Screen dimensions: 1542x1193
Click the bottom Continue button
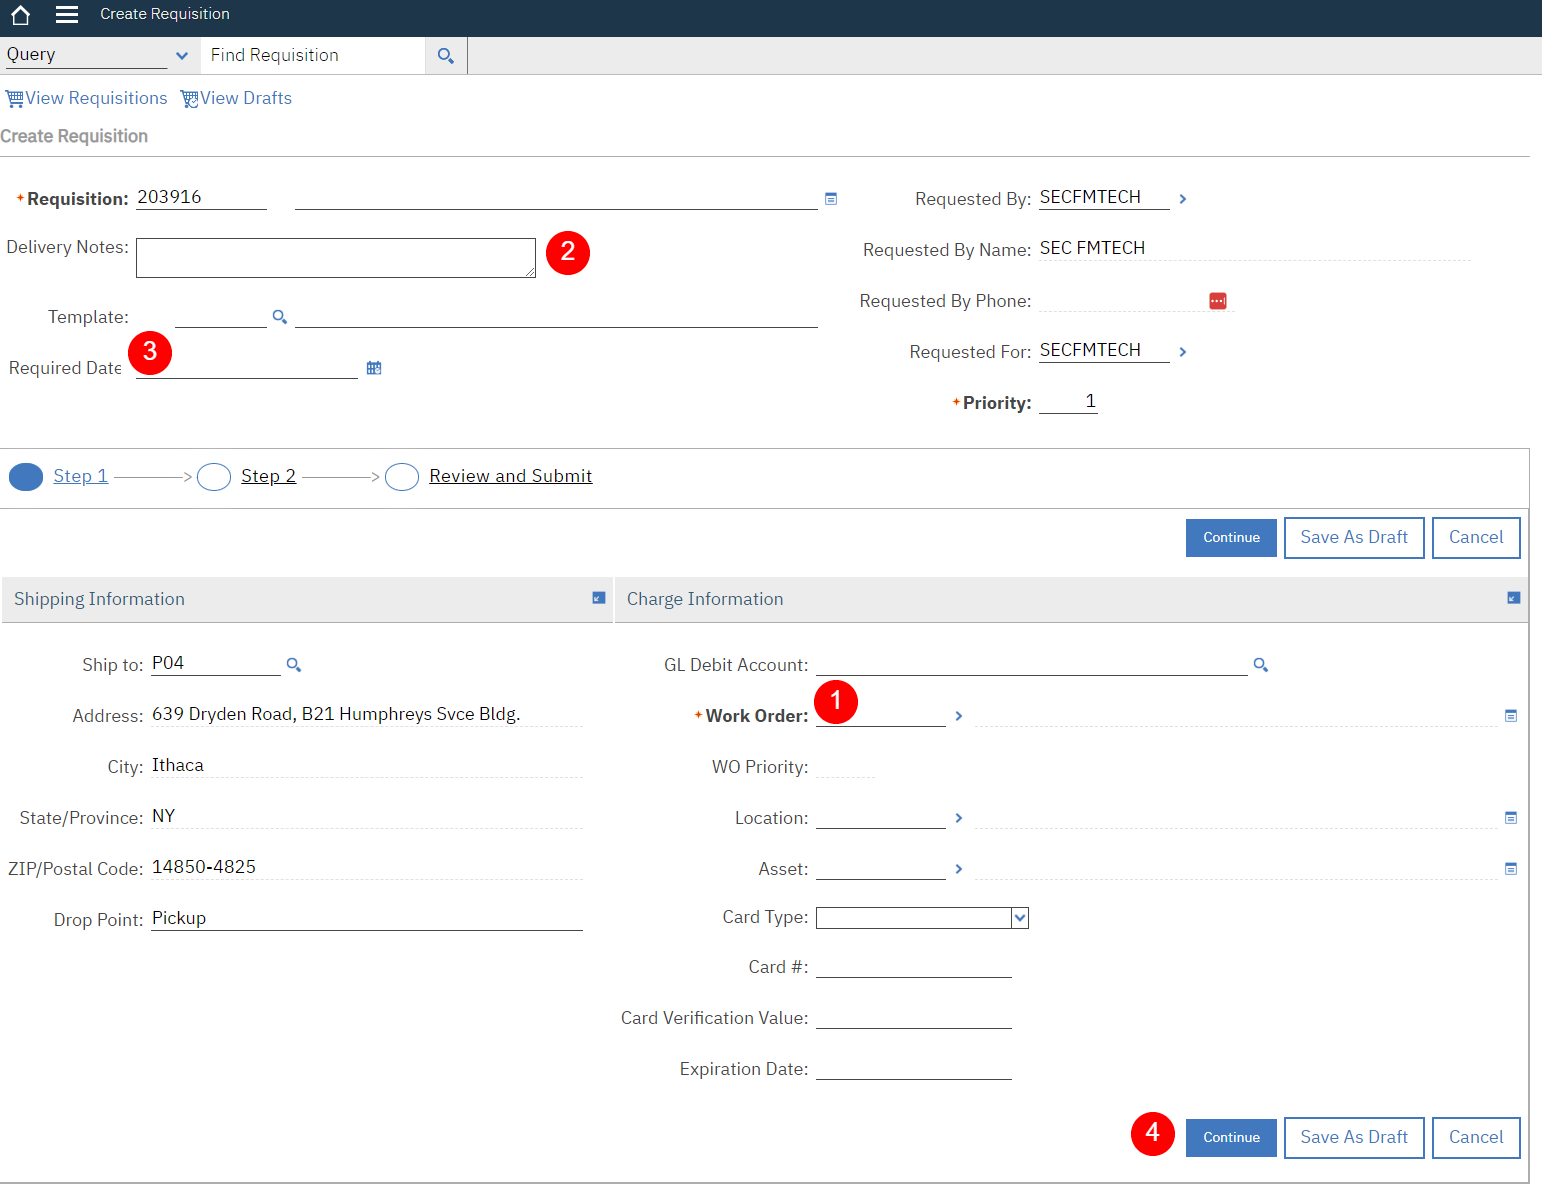[x=1231, y=1138]
